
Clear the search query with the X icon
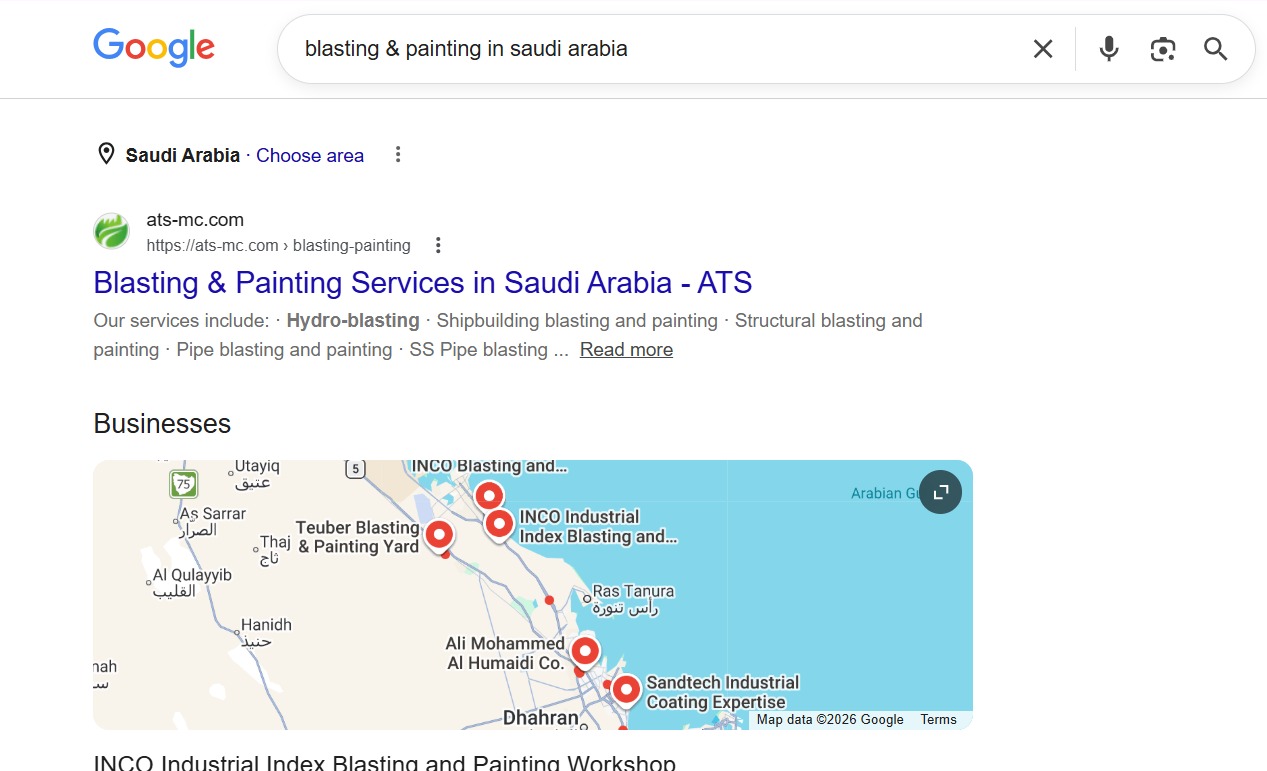pyautogui.click(x=1043, y=49)
